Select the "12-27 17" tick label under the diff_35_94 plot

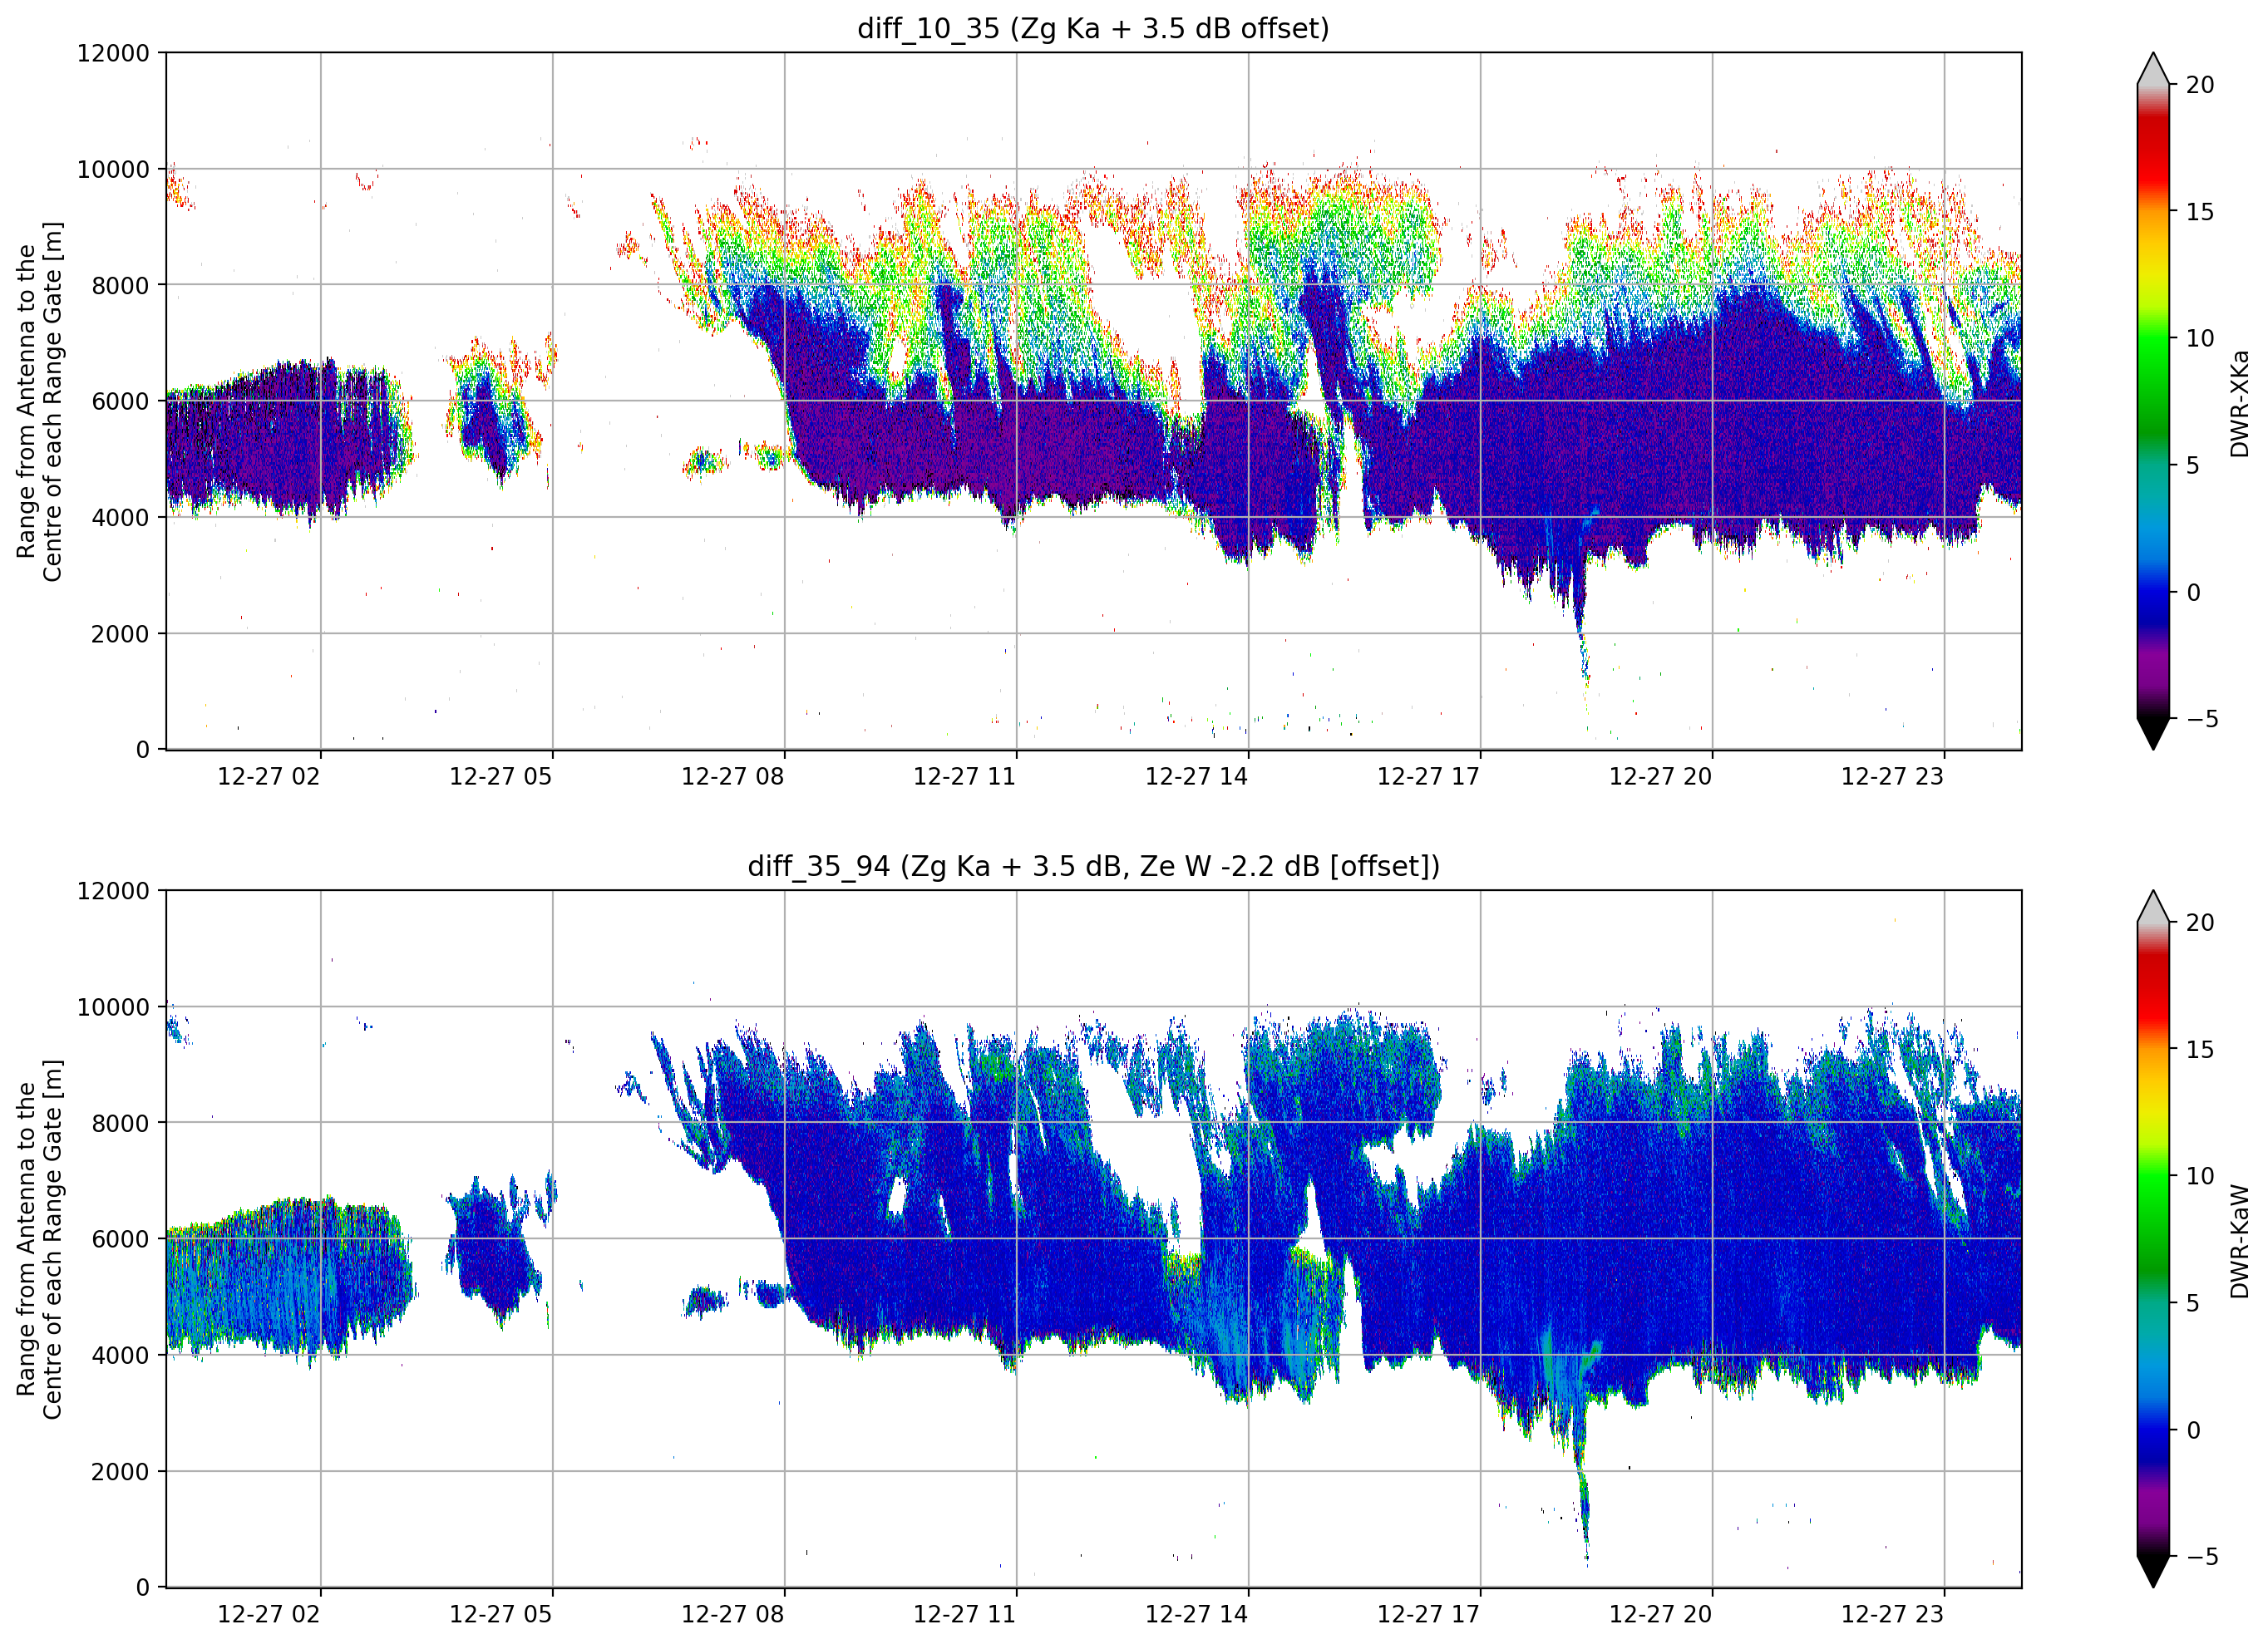pyautogui.click(x=1429, y=1615)
